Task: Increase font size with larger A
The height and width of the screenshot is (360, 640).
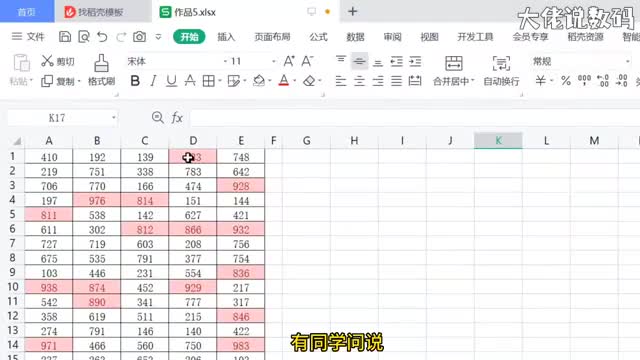Action: coord(289,61)
